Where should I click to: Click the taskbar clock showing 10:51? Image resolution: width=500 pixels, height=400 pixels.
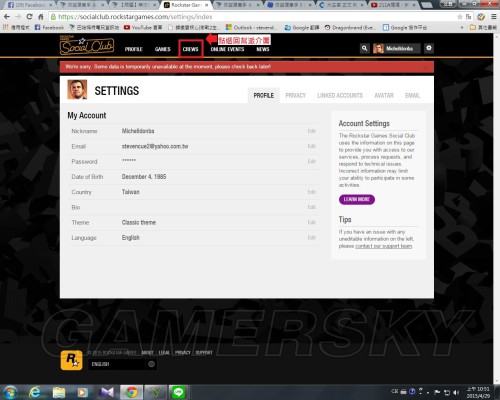click(x=478, y=392)
